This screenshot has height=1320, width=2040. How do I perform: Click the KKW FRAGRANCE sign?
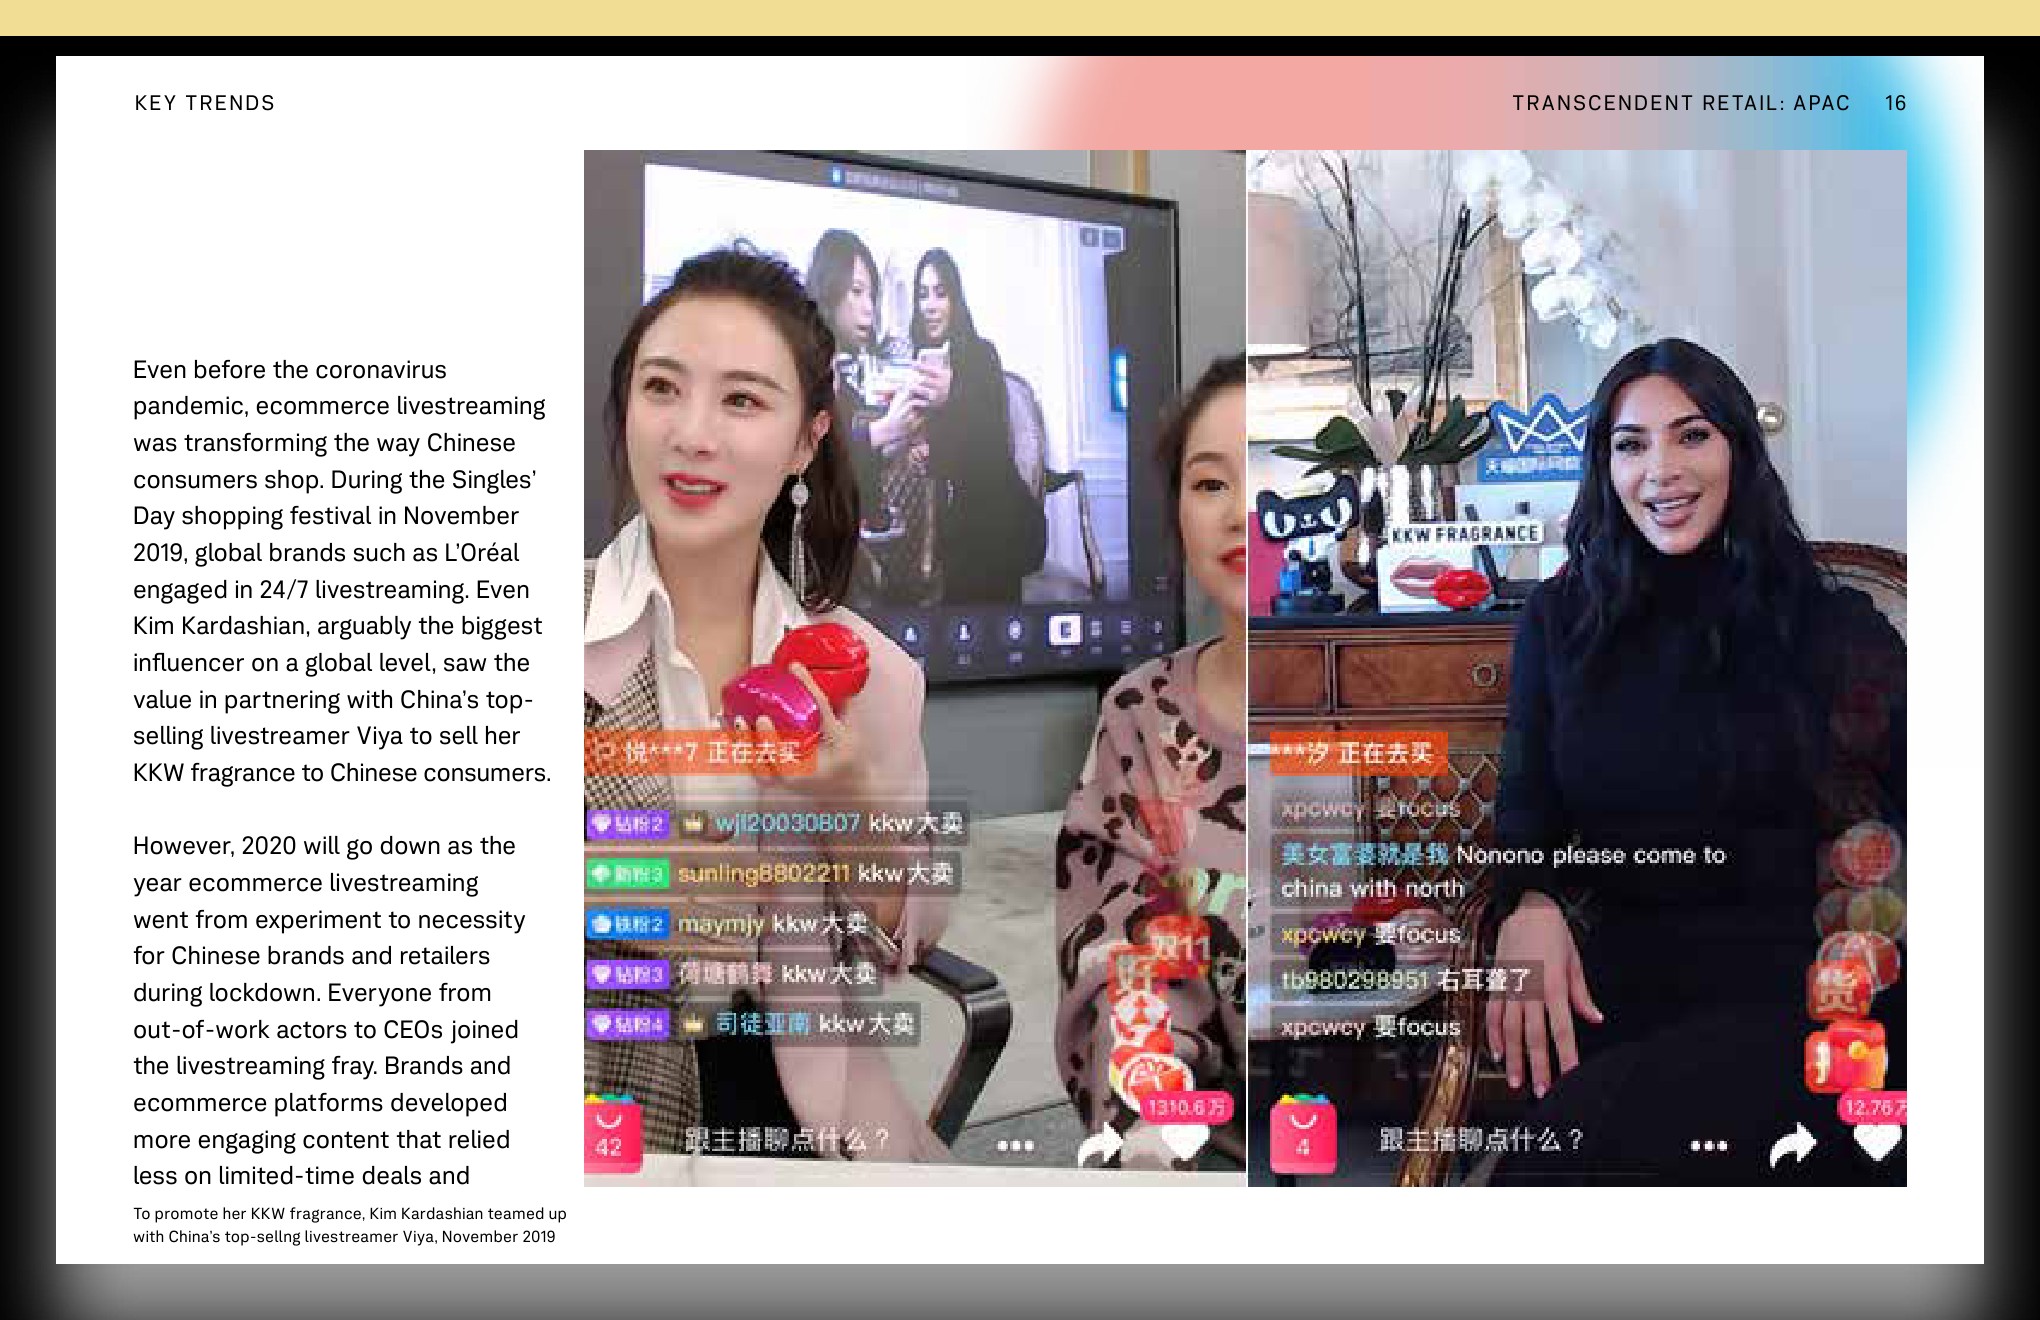coord(1464,533)
